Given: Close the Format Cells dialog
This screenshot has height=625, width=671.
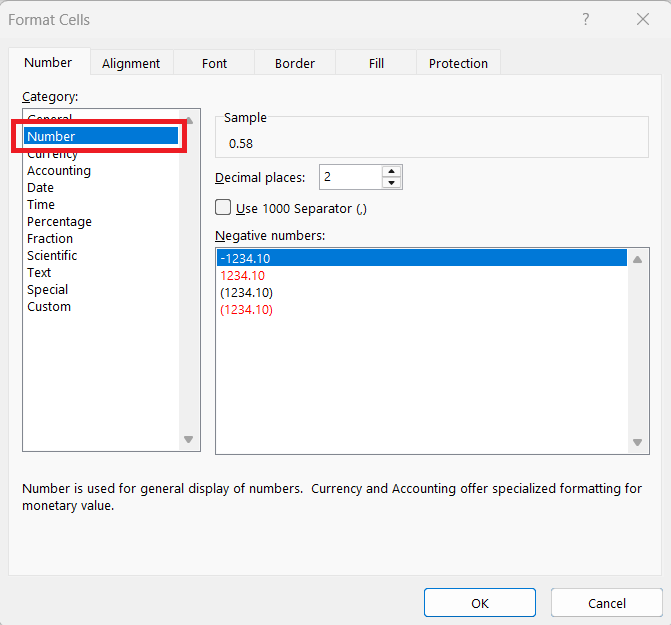Looking at the screenshot, I should click(x=642, y=19).
